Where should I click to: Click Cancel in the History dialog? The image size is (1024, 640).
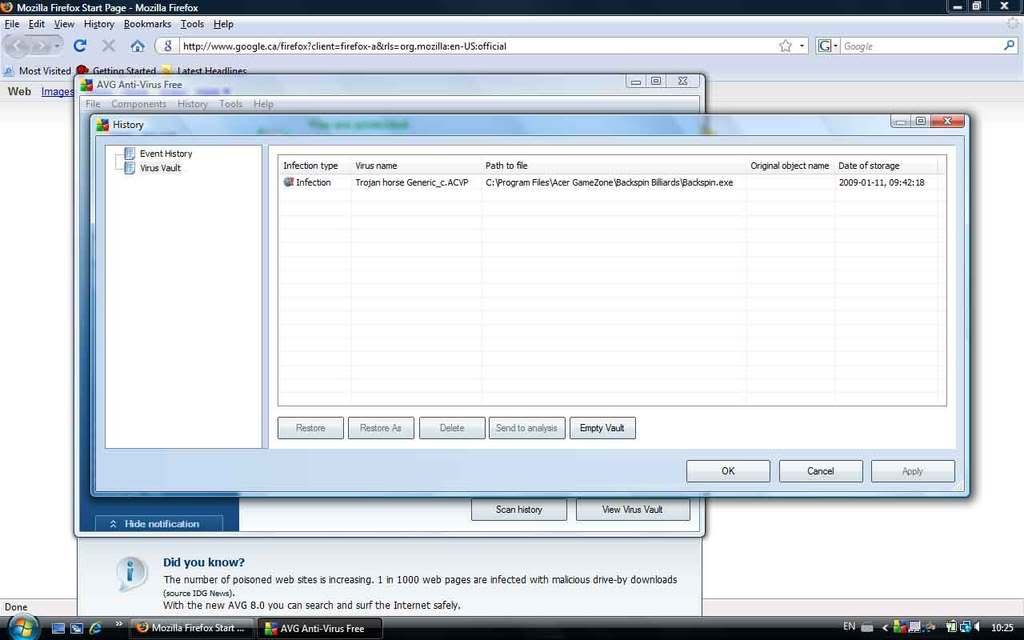pyautogui.click(x=820, y=471)
